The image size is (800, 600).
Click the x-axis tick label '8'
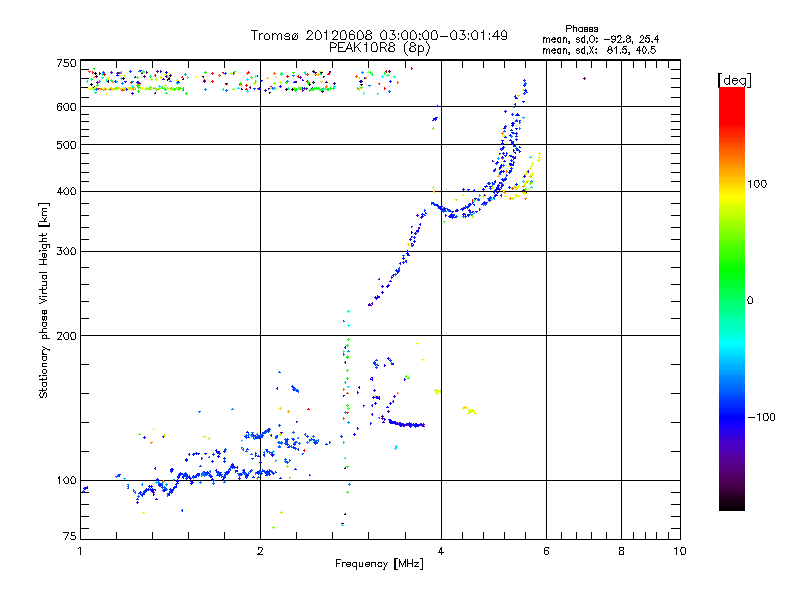pyautogui.click(x=621, y=551)
